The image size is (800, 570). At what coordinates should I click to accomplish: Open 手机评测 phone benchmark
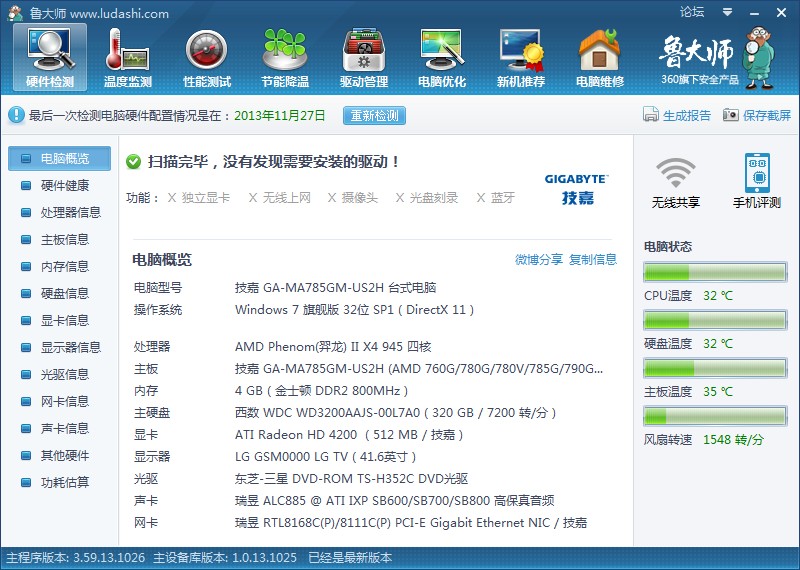(756, 182)
